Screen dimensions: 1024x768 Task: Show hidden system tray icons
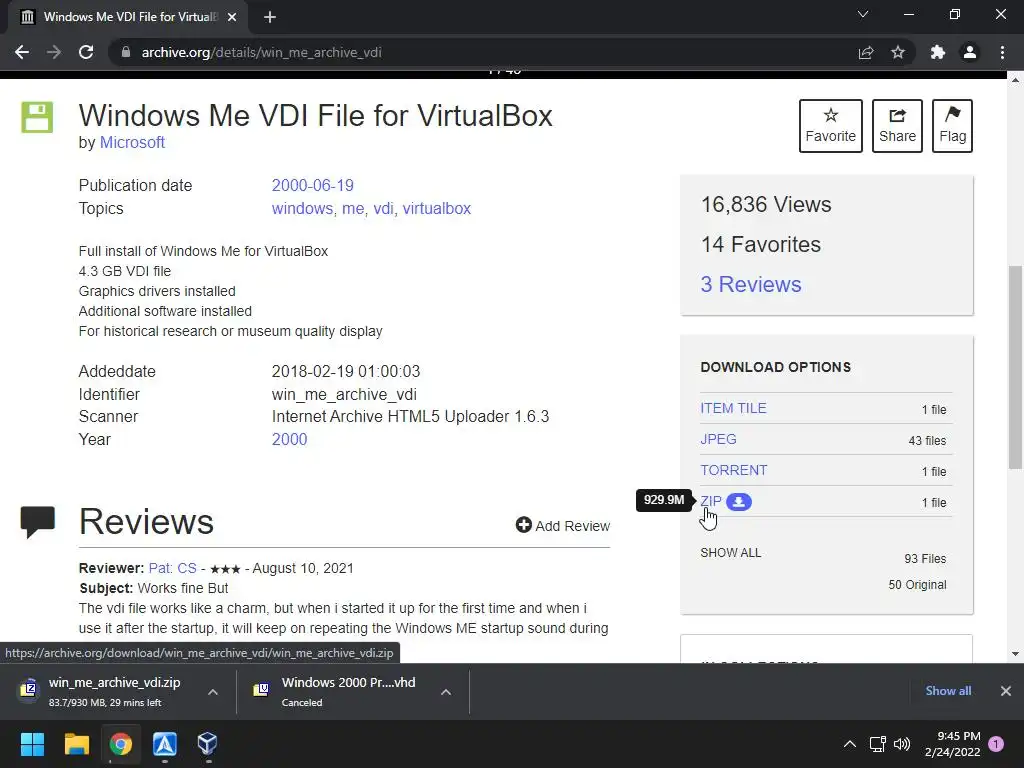coord(850,744)
